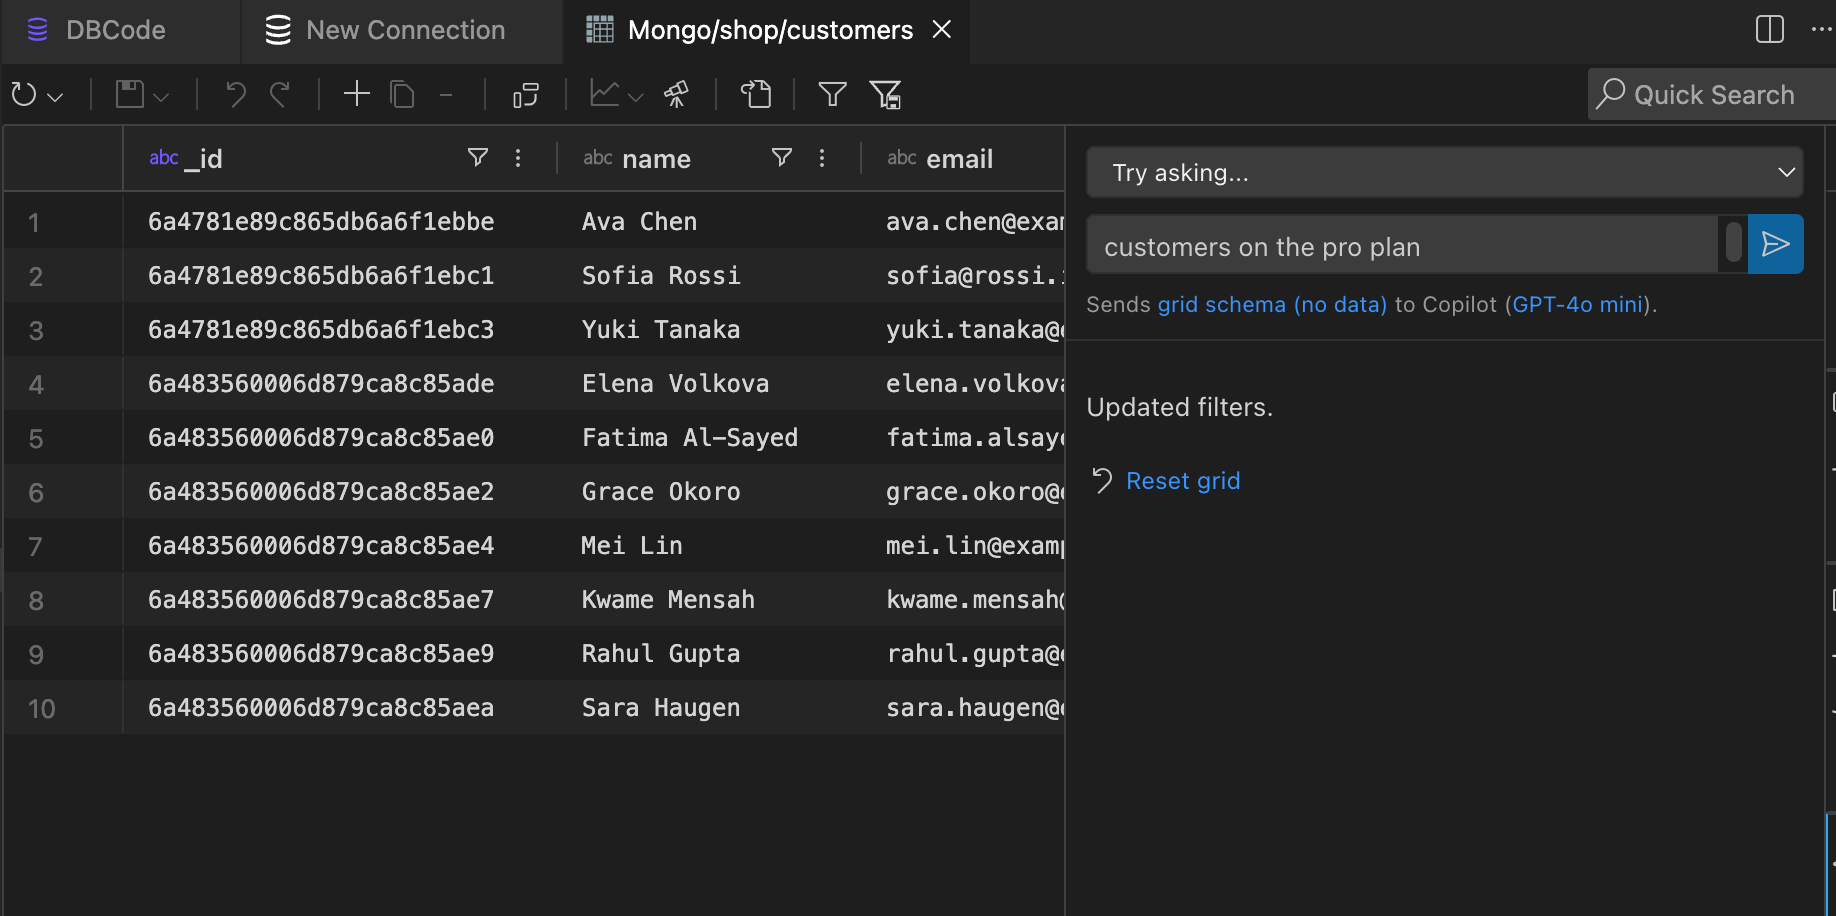Sort by the name column header
This screenshot has height=916, width=1836.
click(x=656, y=159)
